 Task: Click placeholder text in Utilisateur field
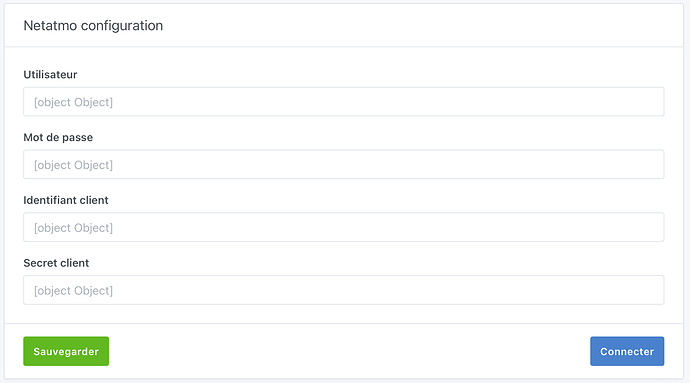click(x=73, y=102)
